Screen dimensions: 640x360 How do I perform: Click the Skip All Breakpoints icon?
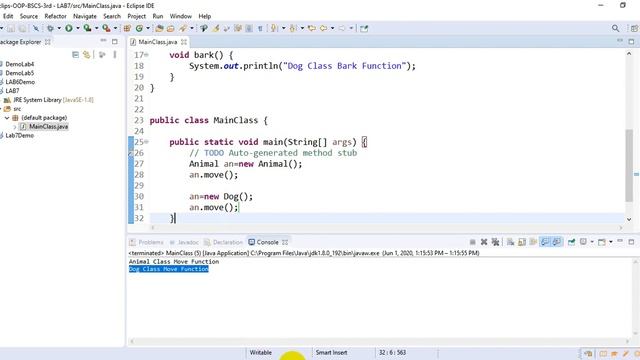(x=36, y=28)
